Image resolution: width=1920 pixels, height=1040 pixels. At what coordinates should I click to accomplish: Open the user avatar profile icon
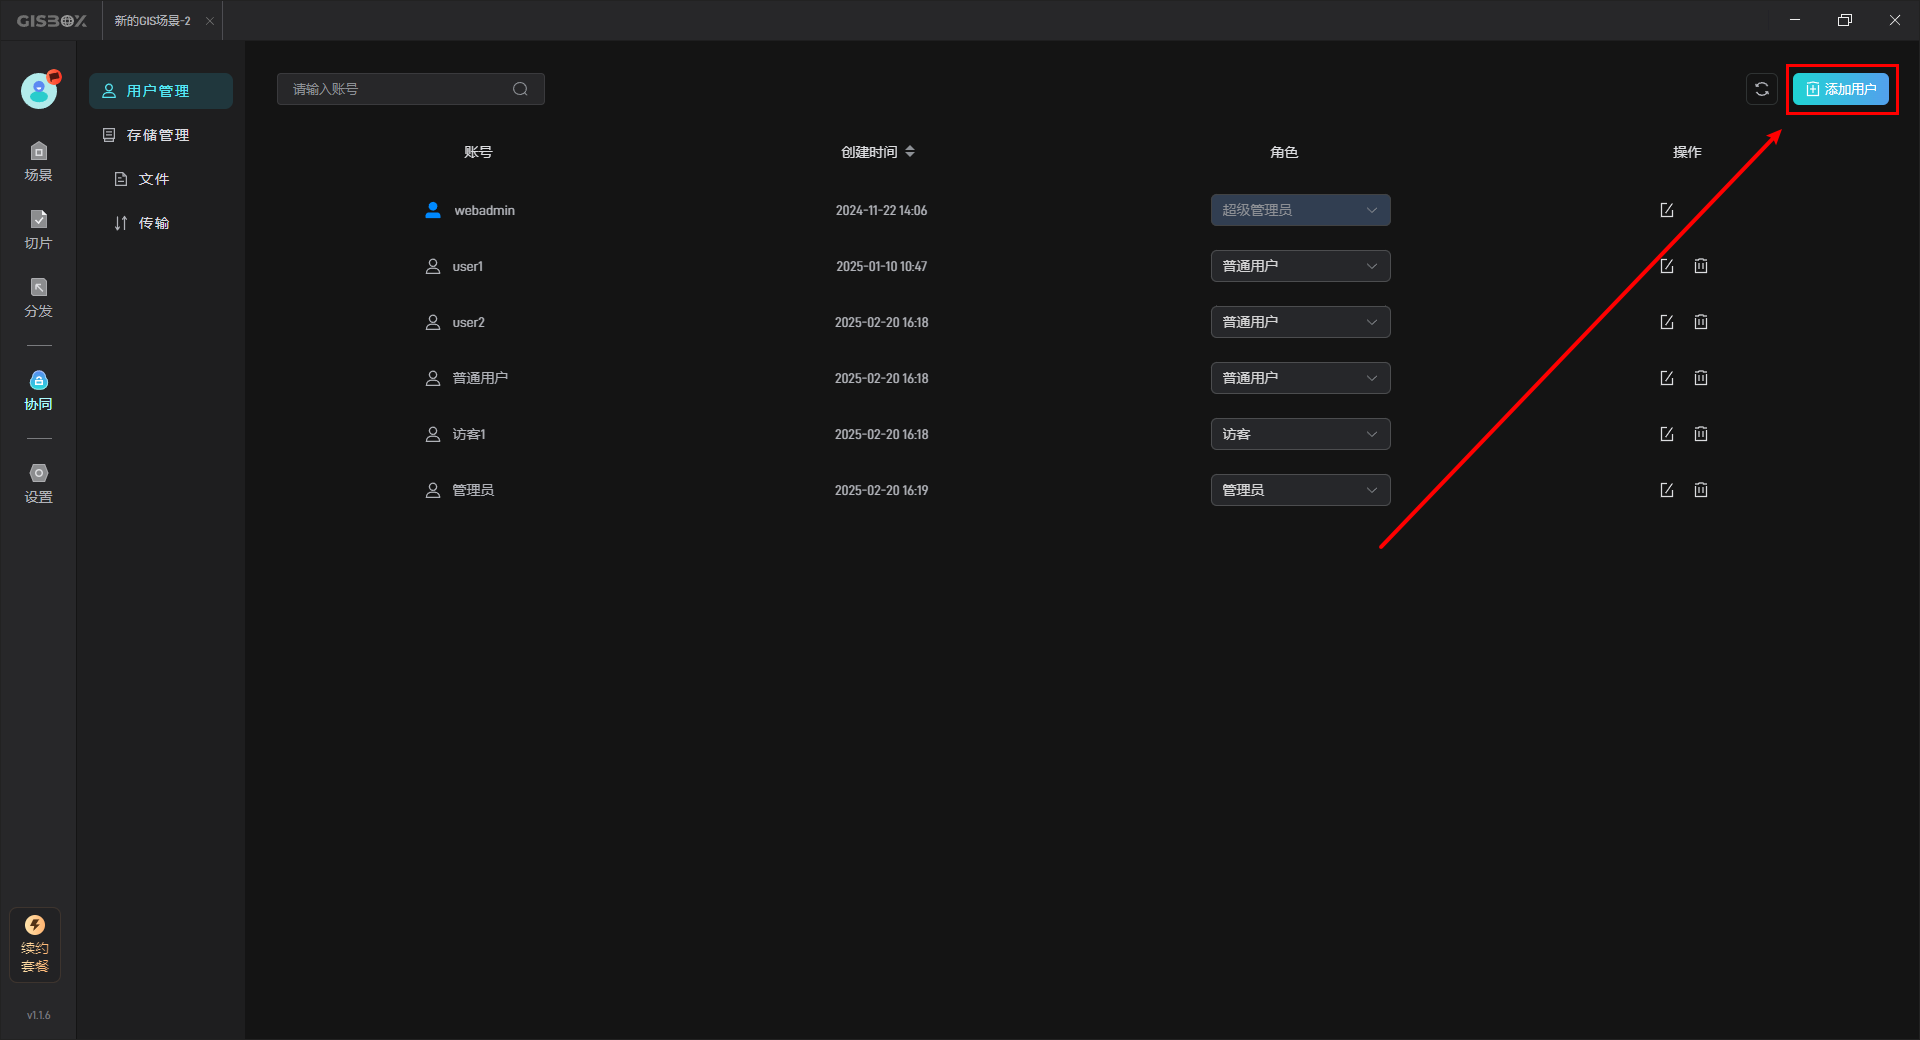pyautogui.click(x=39, y=91)
